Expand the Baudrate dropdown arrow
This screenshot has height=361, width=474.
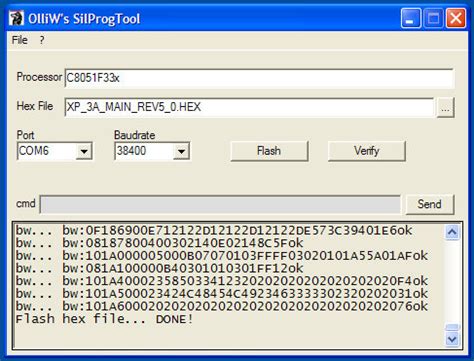click(x=181, y=151)
